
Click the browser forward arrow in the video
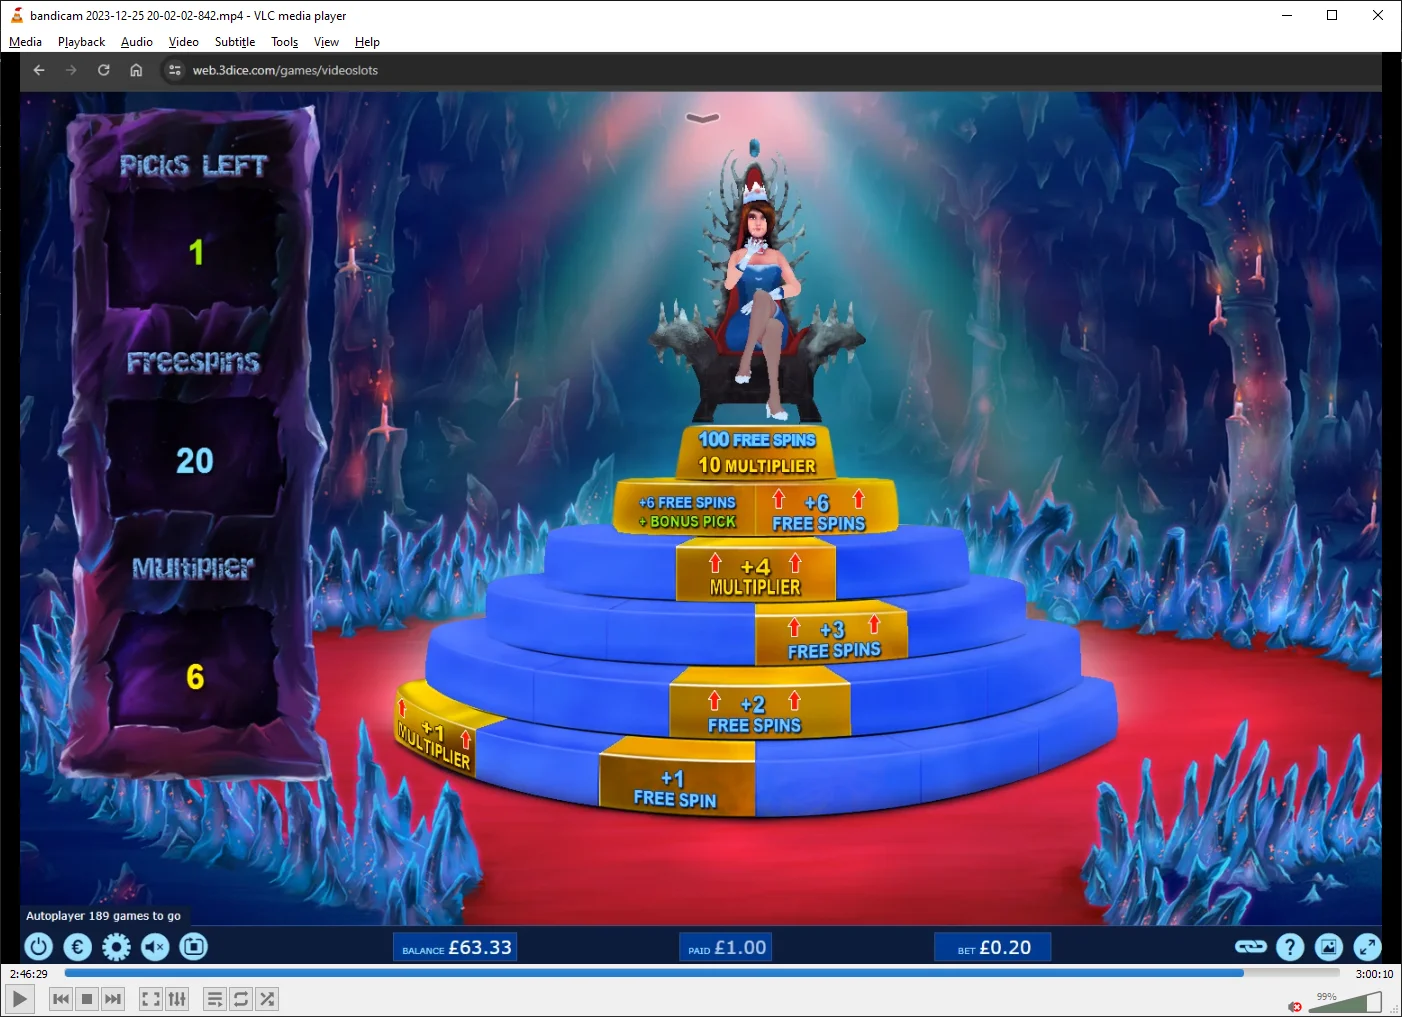pos(71,70)
